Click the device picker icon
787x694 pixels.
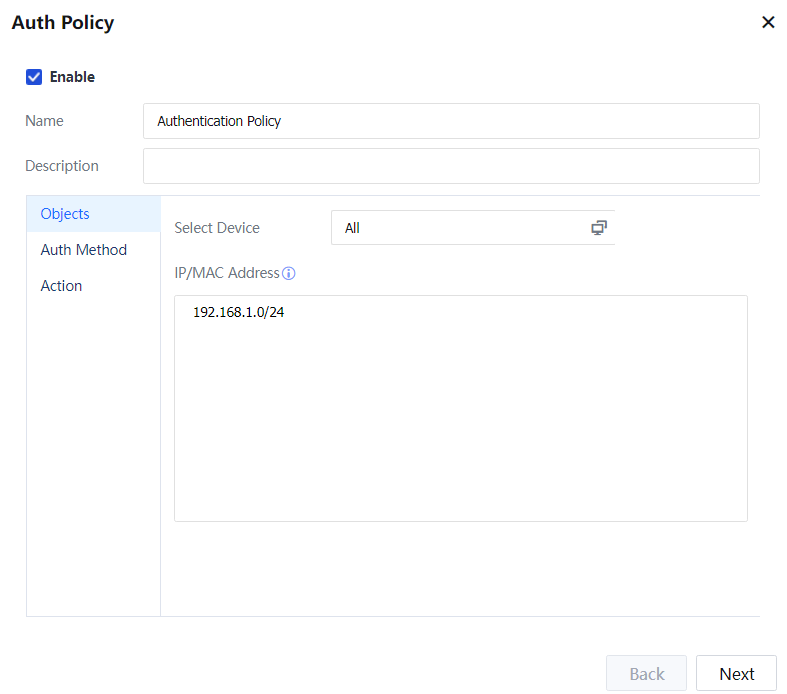599,228
